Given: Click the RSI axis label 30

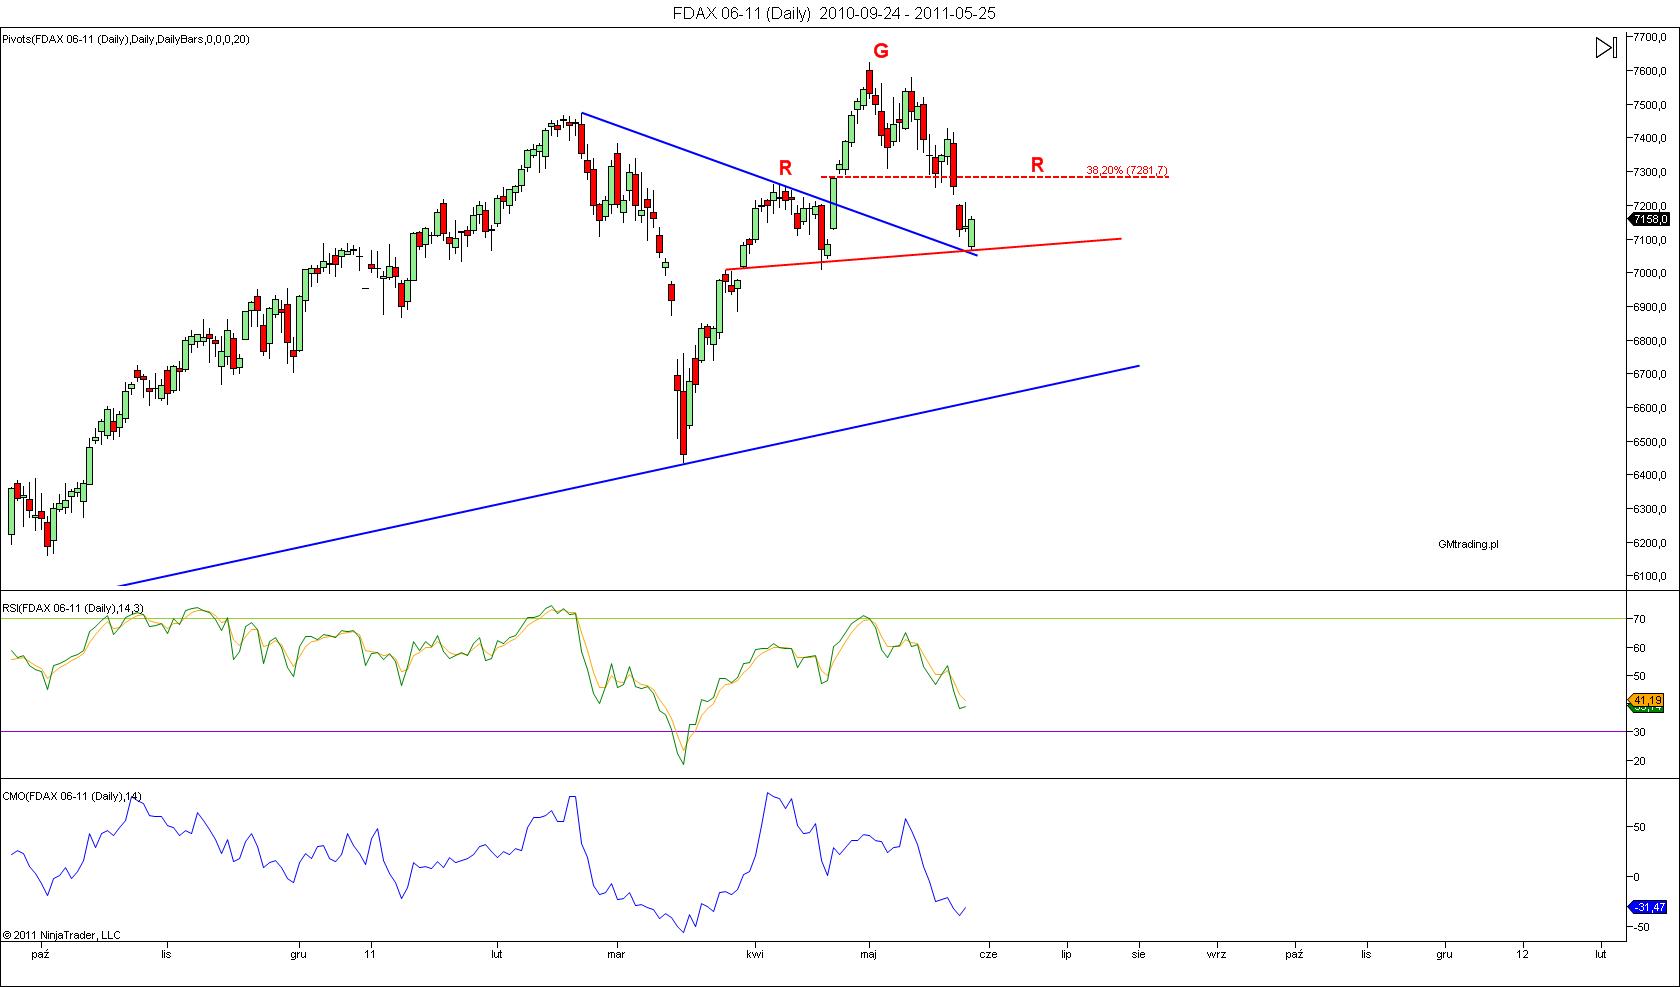Looking at the screenshot, I should 1639,732.
